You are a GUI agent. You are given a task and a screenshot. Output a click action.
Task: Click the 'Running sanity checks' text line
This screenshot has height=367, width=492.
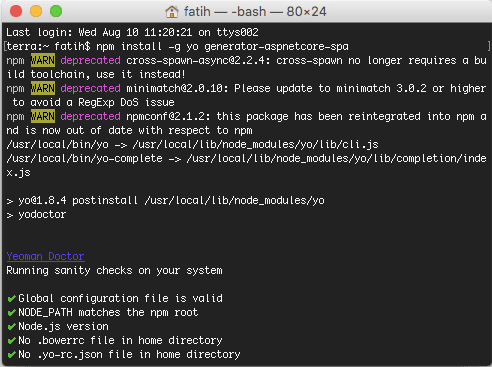click(x=114, y=270)
